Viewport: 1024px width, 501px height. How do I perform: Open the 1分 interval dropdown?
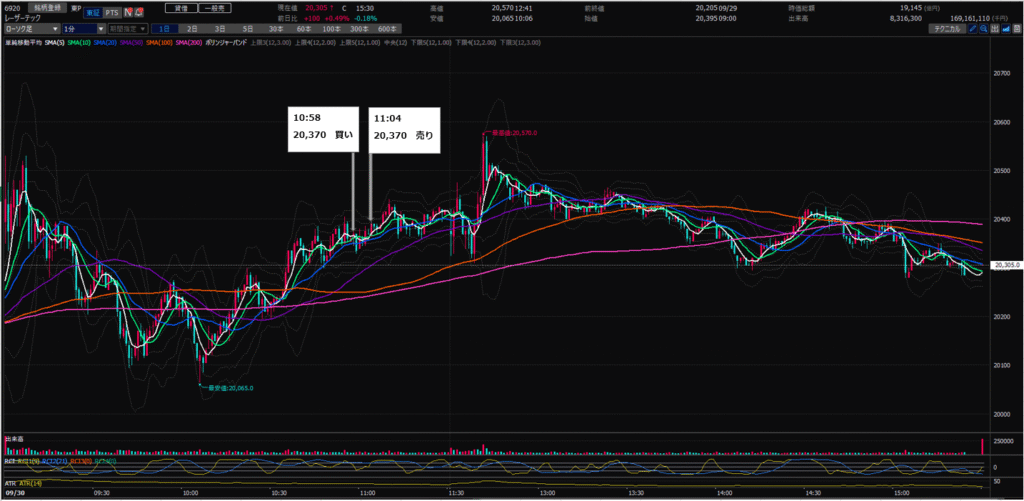coord(83,30)
